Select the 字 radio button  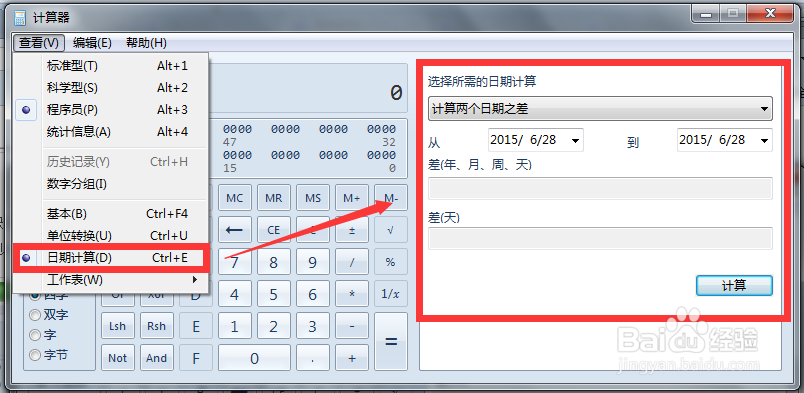(35, 335)
